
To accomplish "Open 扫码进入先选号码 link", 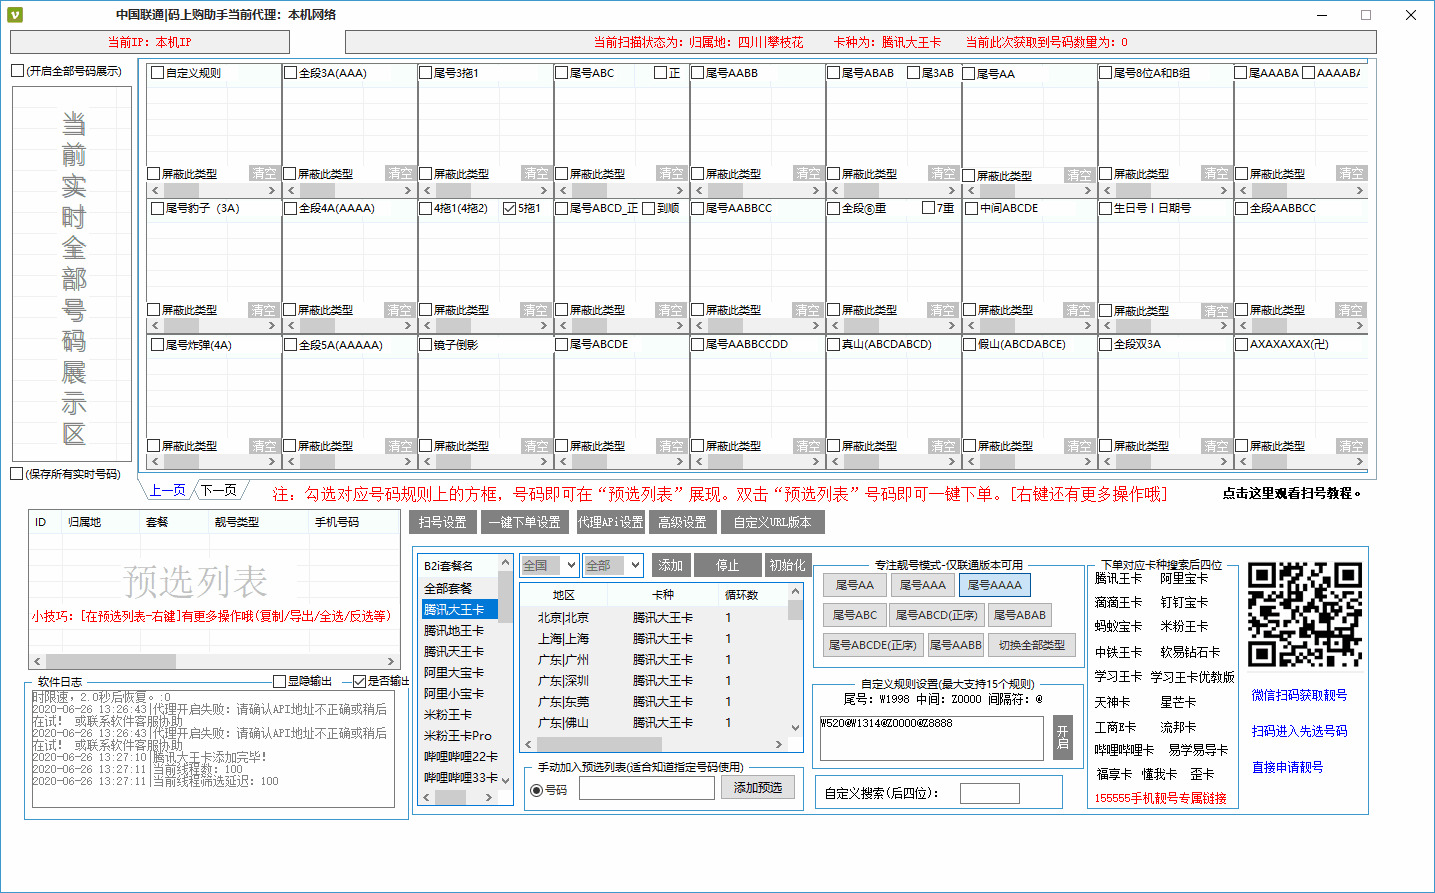I will [x=1299, y=731].
